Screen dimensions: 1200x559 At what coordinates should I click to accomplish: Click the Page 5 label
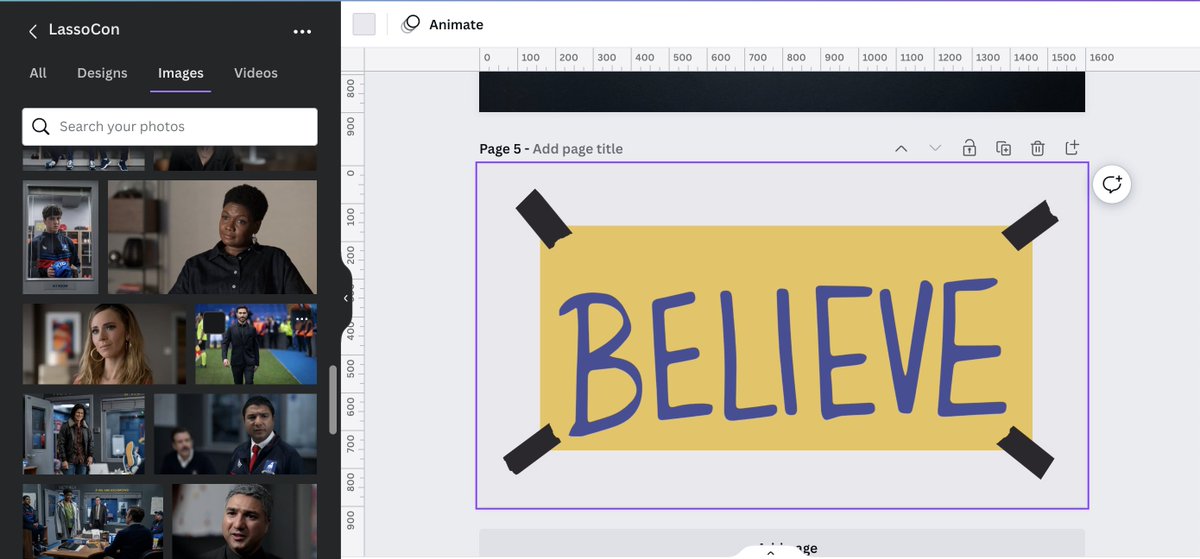coord(500,149)
